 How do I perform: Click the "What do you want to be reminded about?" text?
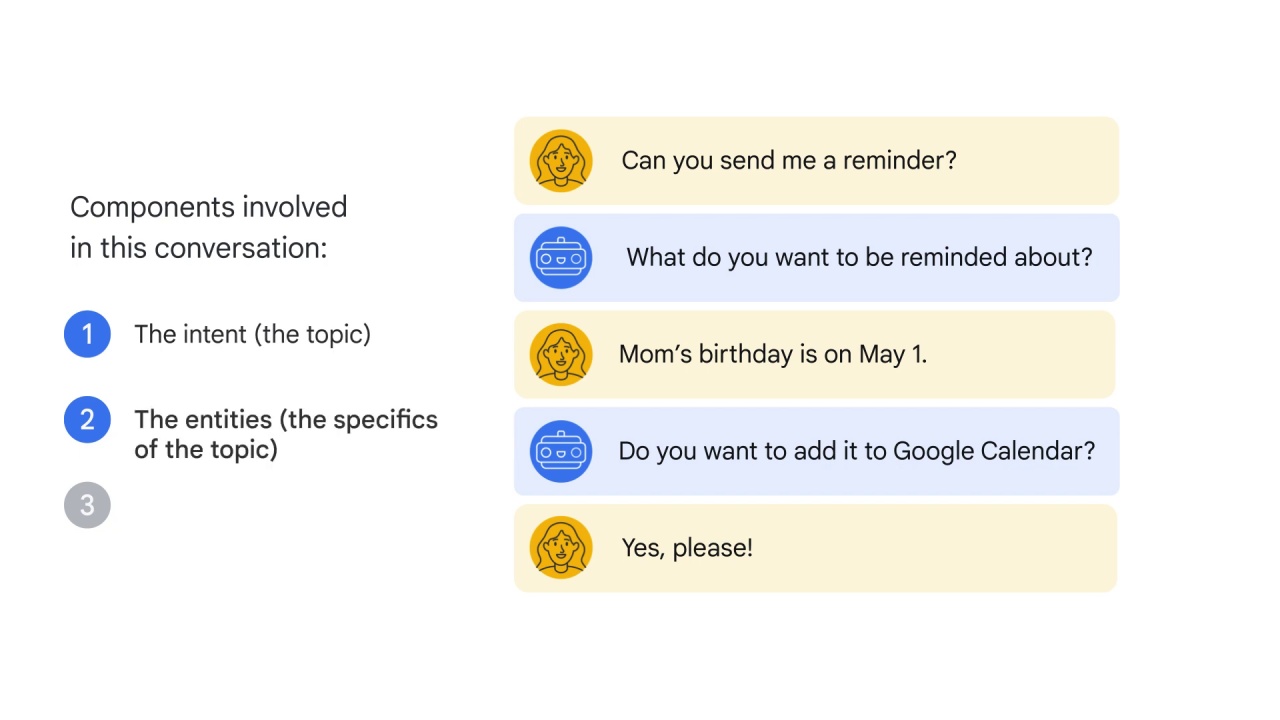coord(859,257)
